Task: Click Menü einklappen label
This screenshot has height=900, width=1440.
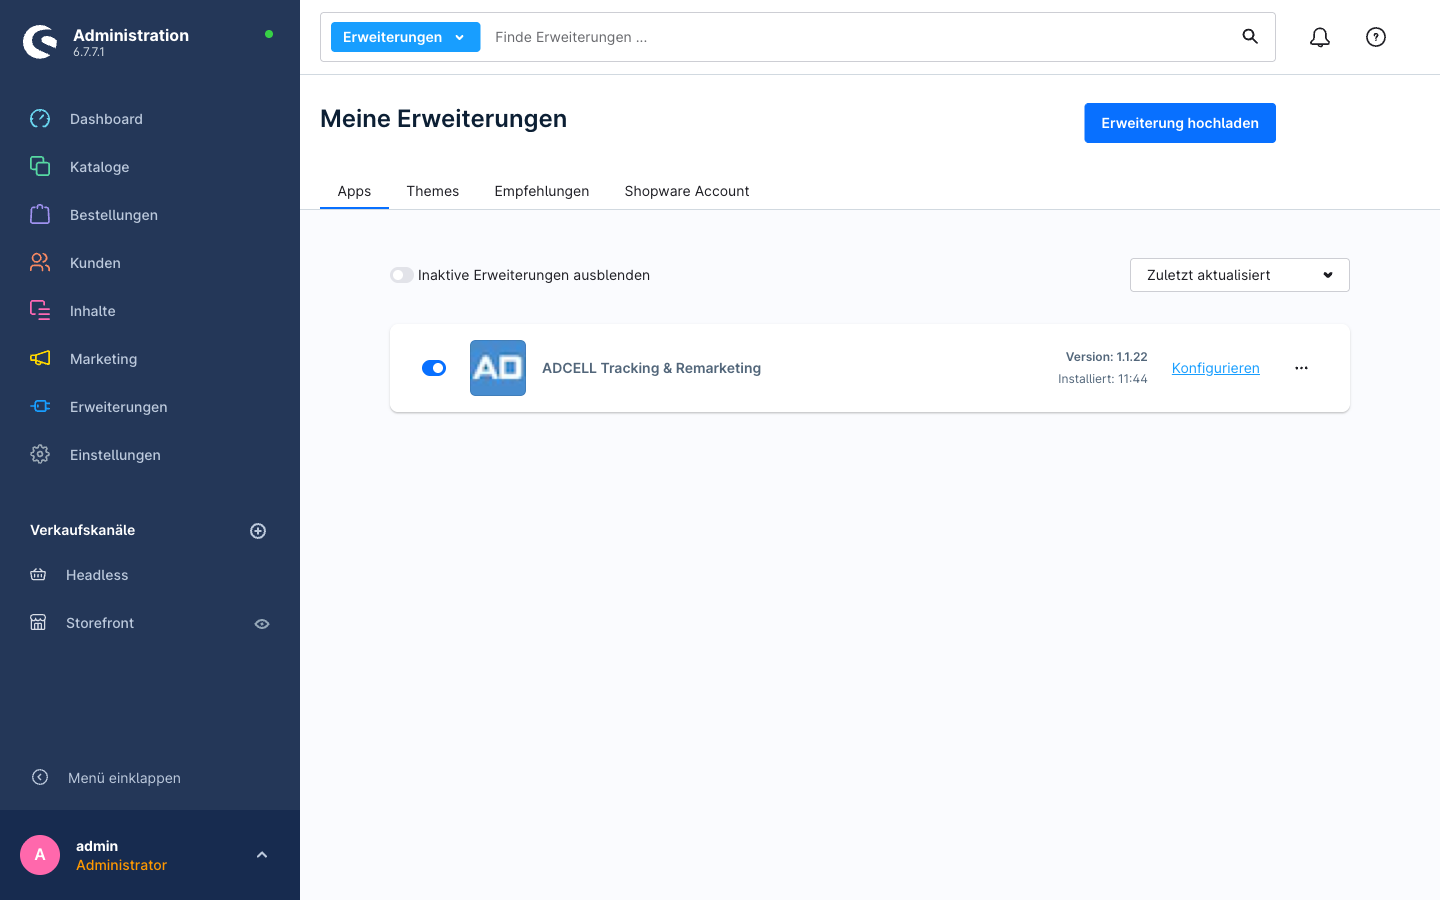Action: coord(124,778)
